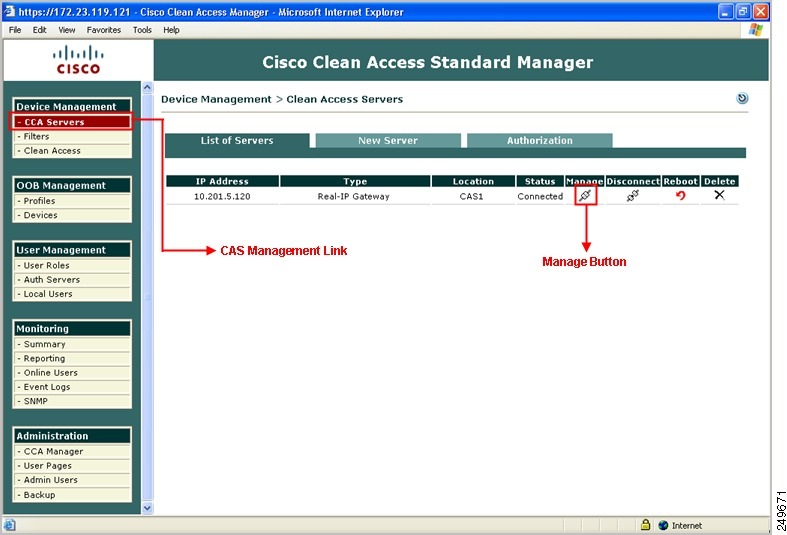Restore down the Internet Explorer window

(x=743, y=12)
